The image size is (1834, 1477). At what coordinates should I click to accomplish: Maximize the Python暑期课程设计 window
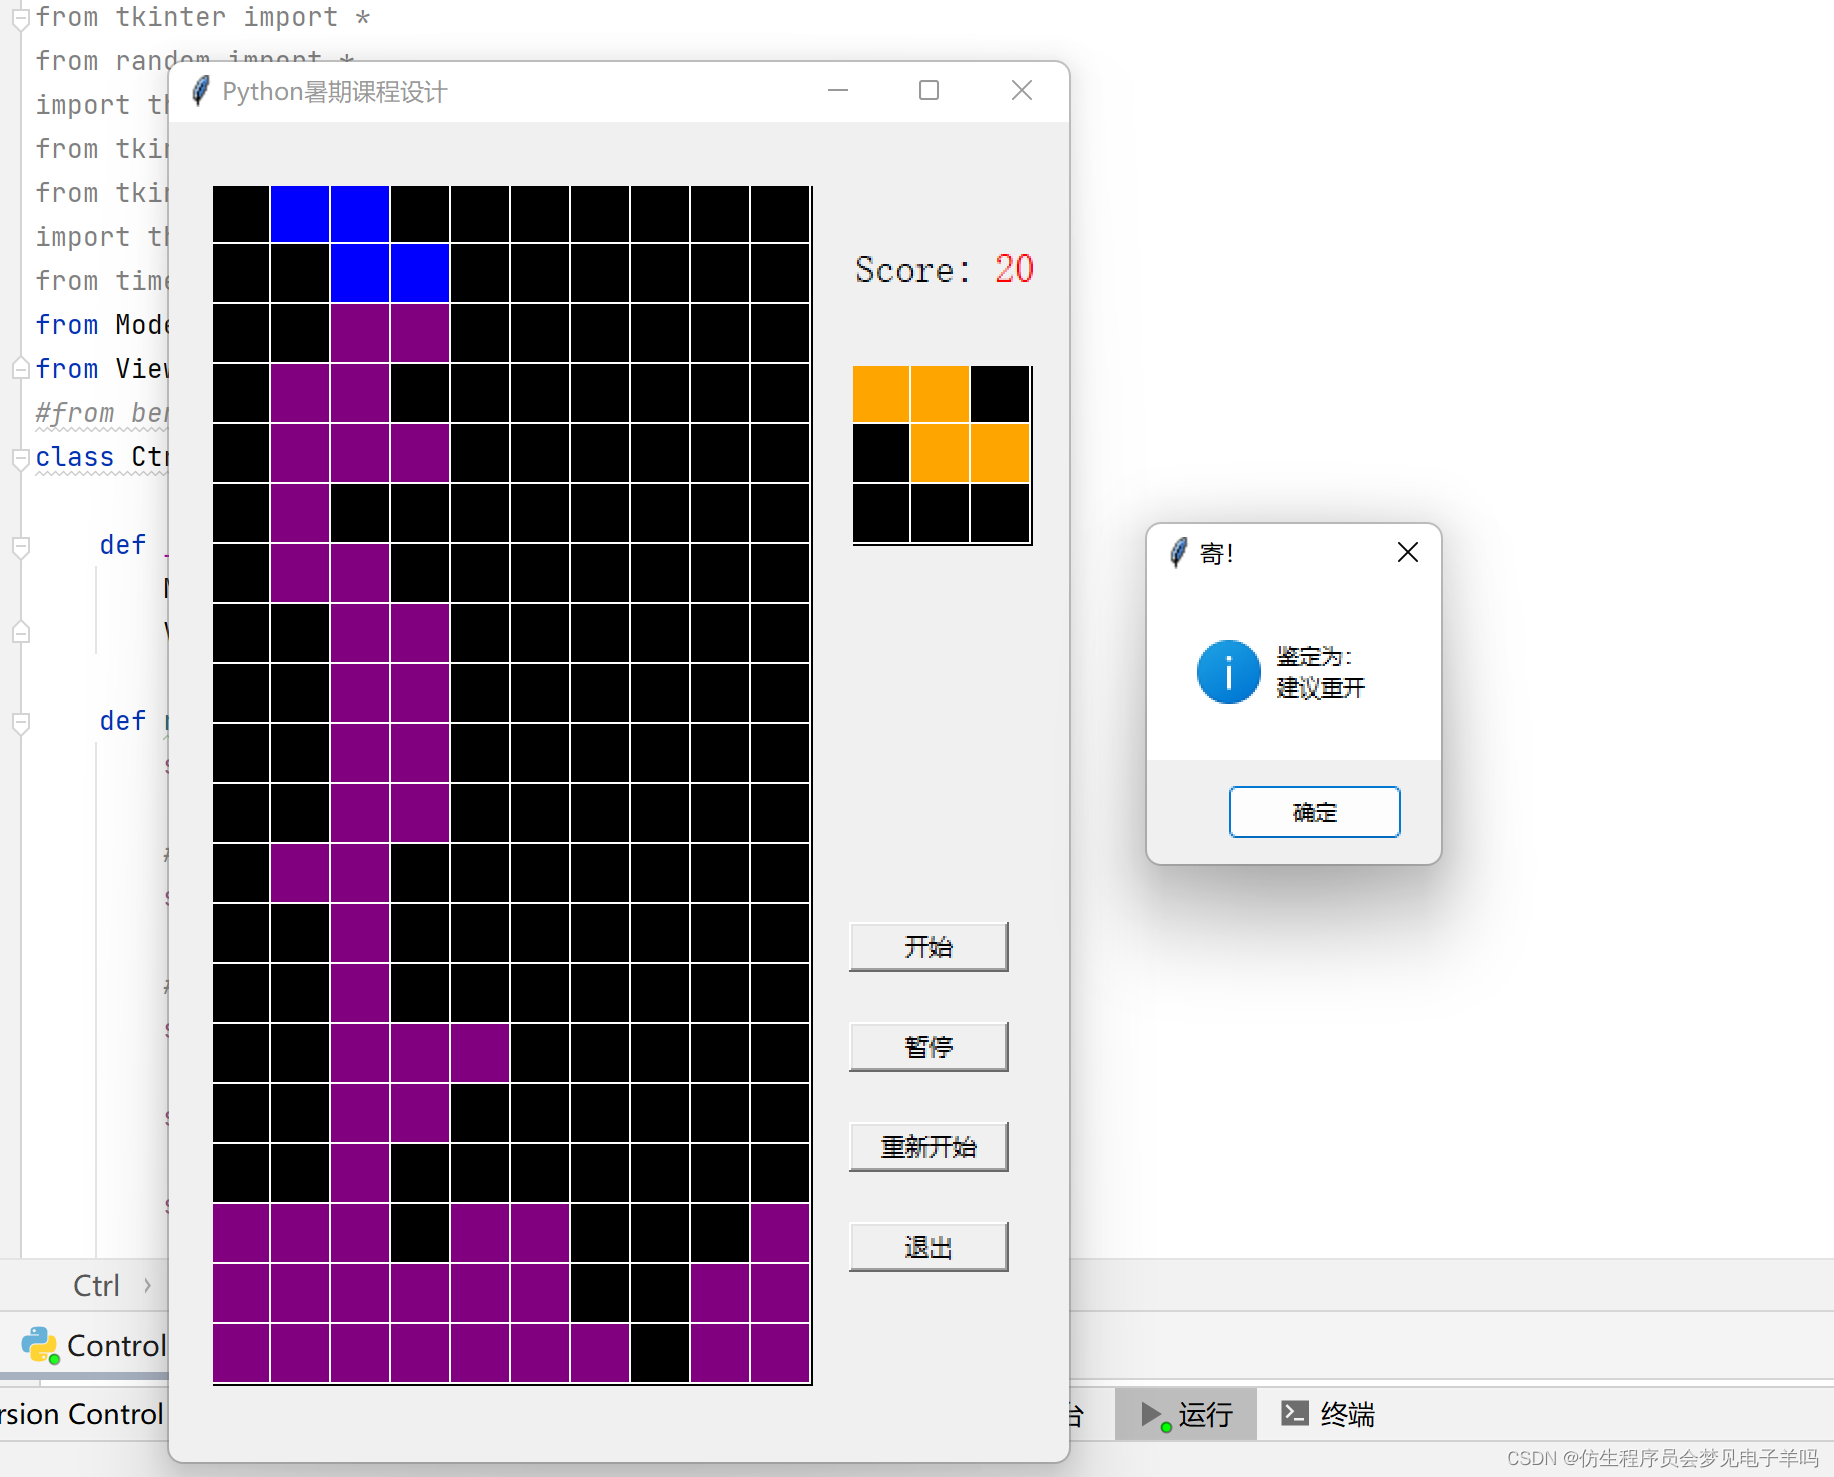tap(929, 91)
